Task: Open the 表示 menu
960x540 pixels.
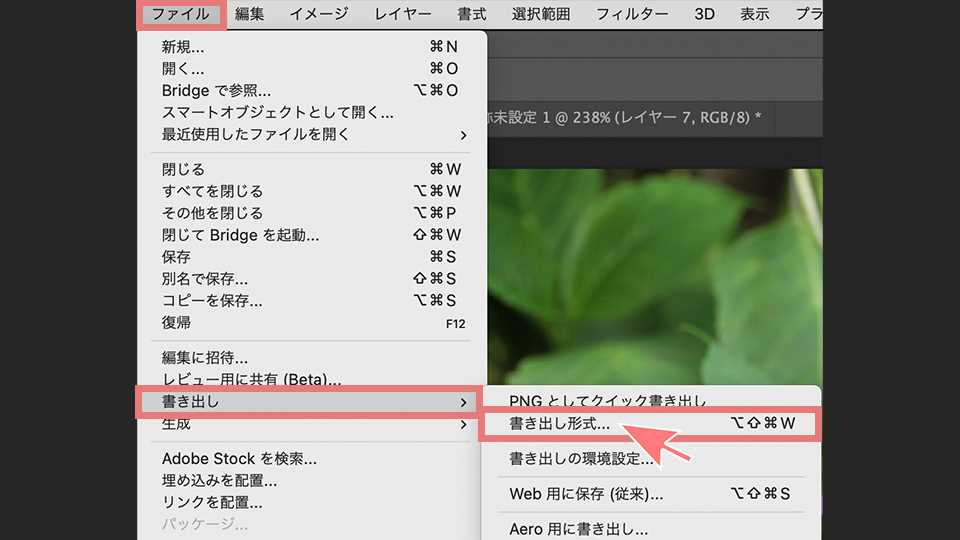Action: [754, 14]
